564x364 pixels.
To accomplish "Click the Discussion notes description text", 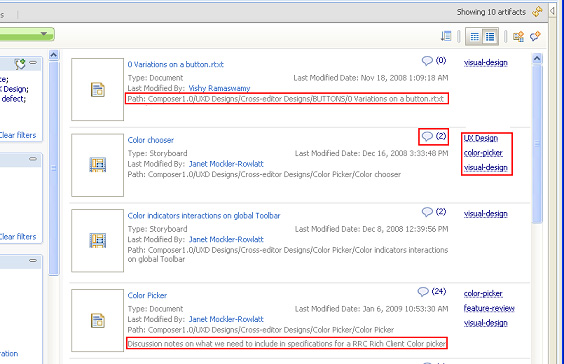I will pyautogui.click(x=287, y=344).
